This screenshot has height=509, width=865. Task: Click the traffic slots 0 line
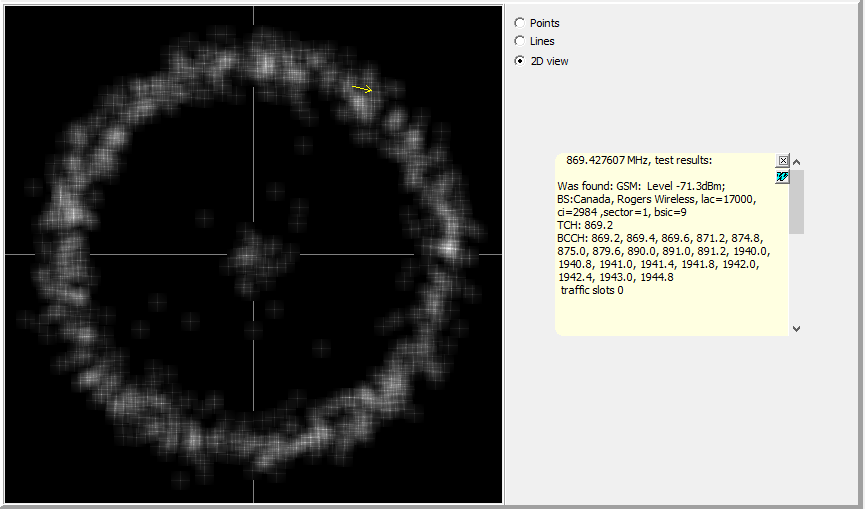[592, 290]
